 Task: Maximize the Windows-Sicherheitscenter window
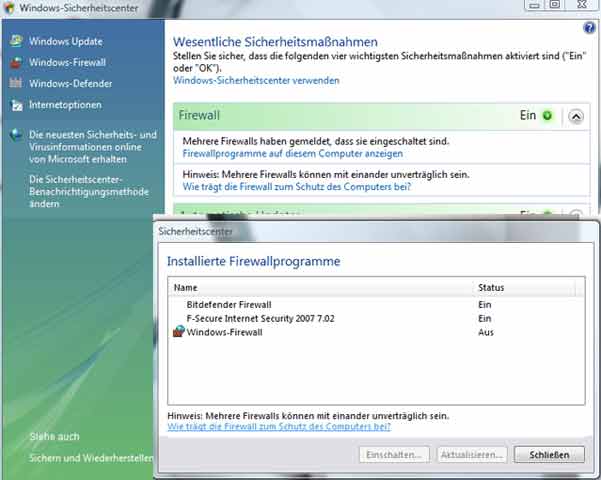[554, 5]
